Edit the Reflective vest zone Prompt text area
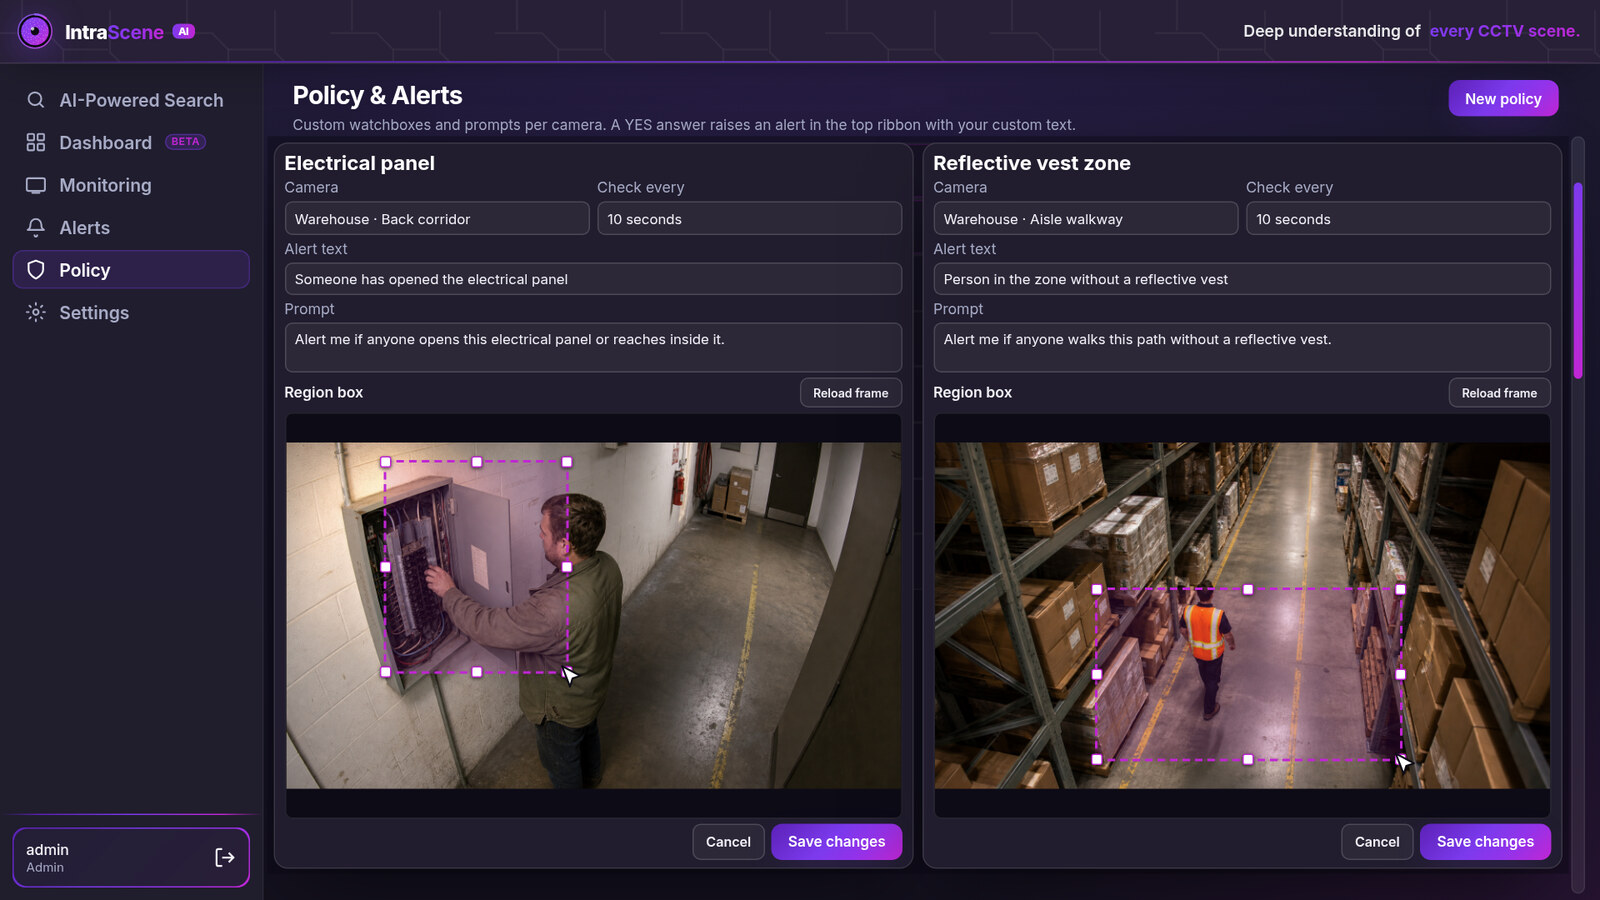Screen dimensions: 1600x900 (1242, 347)
